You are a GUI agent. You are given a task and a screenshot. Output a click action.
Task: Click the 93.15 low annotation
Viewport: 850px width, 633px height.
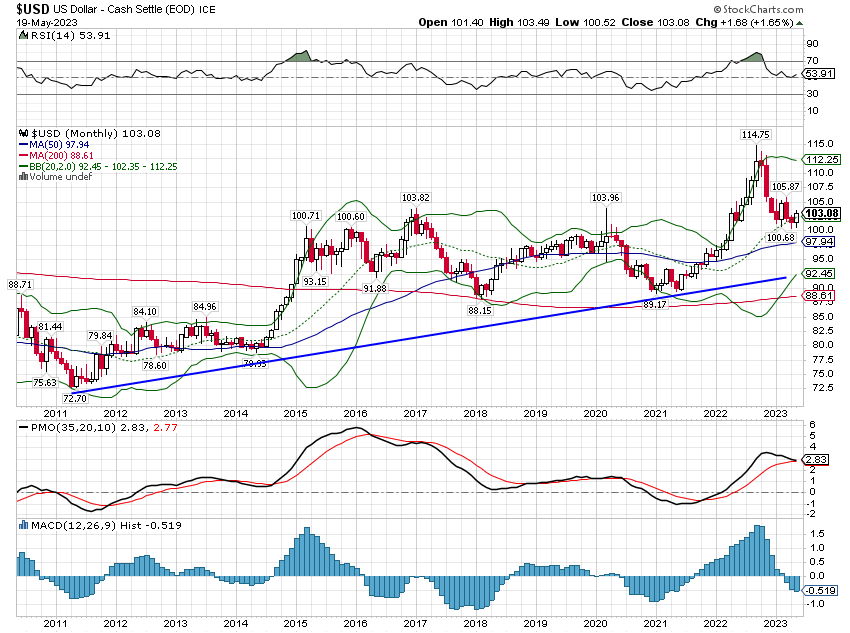point(314,281)
